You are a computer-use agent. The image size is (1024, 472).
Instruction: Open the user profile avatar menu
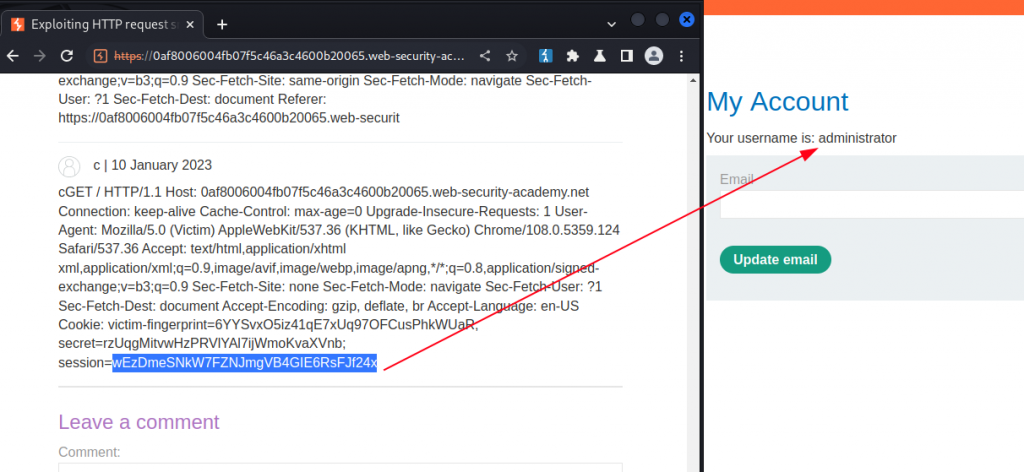point(654,56)
